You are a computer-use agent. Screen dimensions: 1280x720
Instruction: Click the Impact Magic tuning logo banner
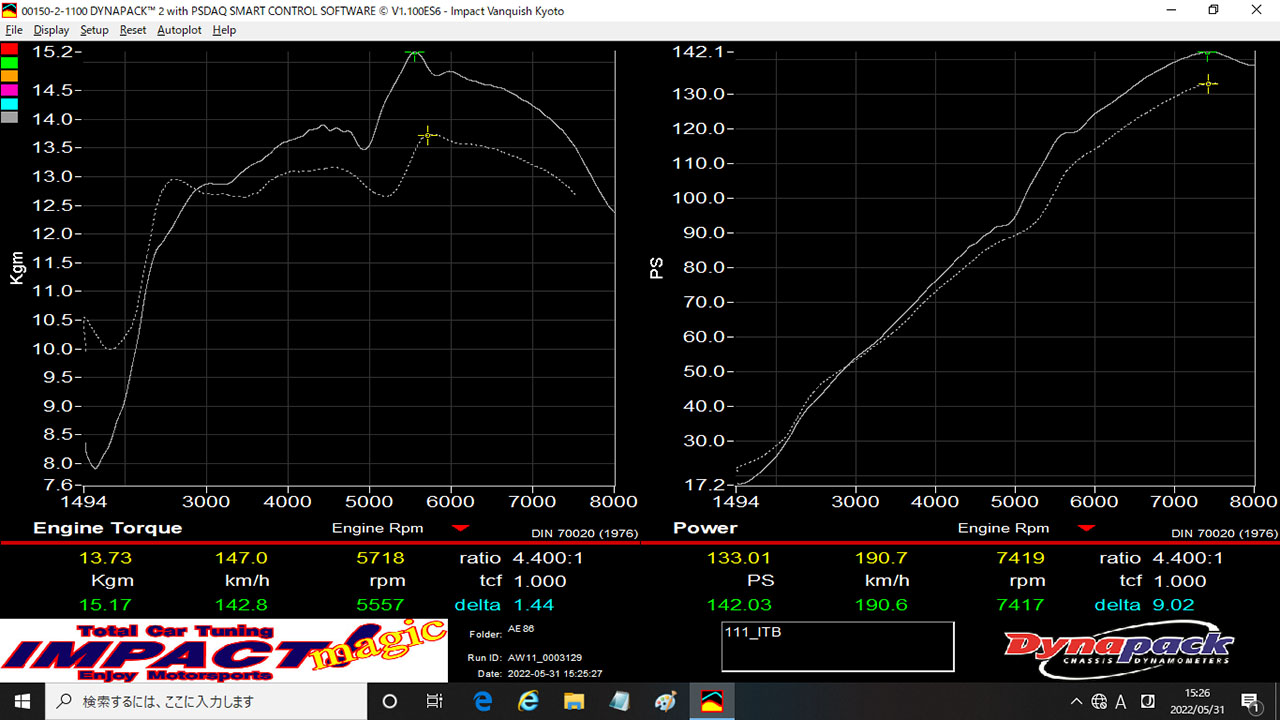click(224, 650)
